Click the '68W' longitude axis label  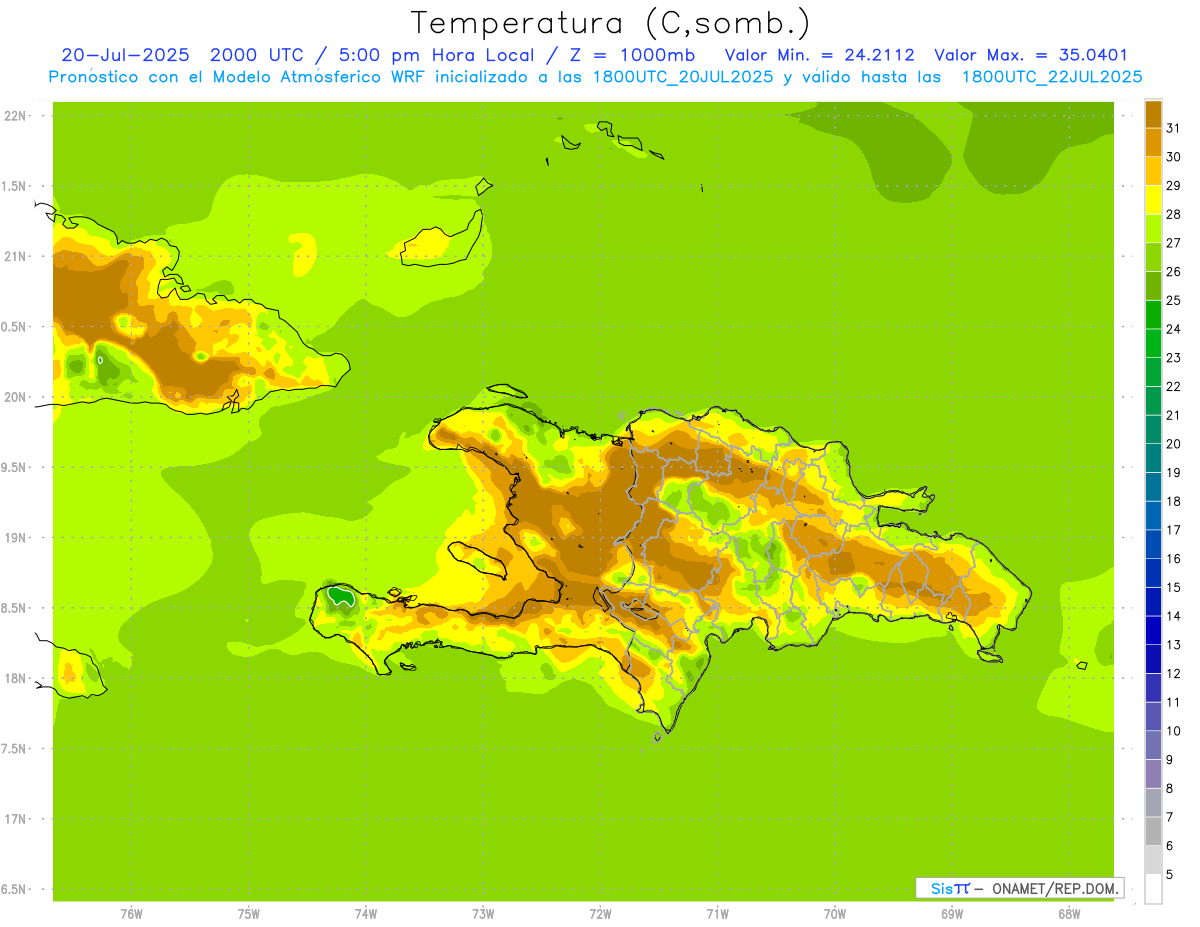1069,914
